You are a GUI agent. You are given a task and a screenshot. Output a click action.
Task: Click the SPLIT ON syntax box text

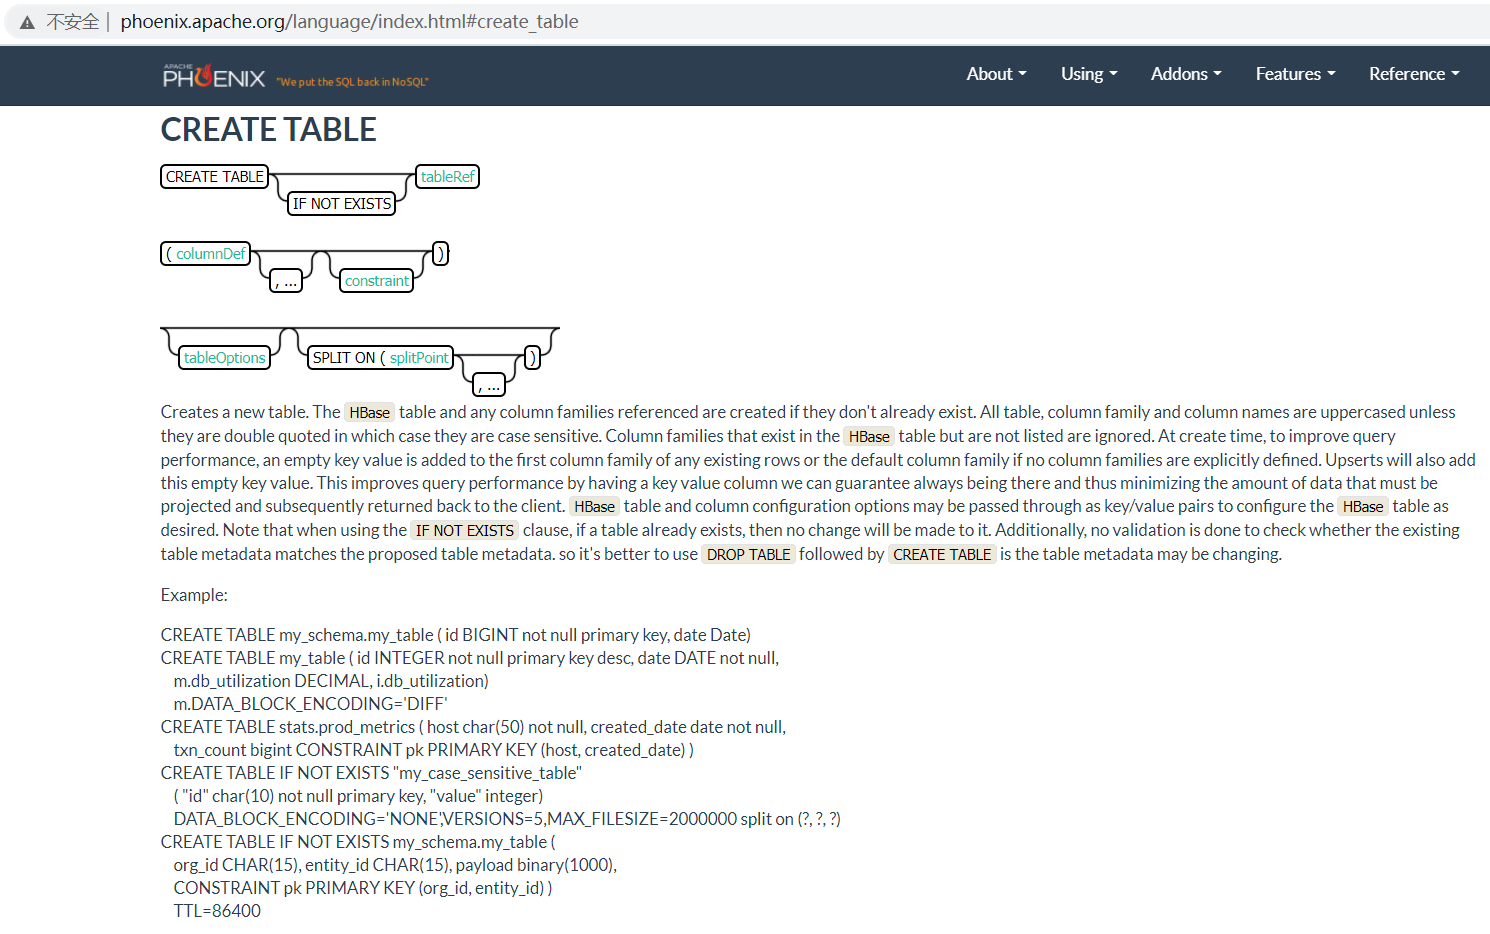pyautogui.click(x=348, y=358)
